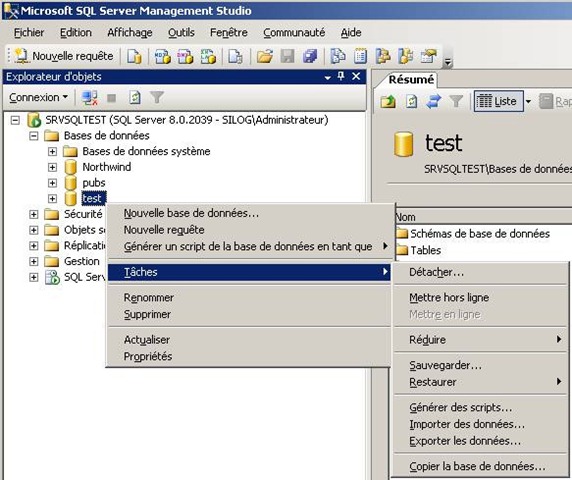572x480 pixels.
Task: Open the Edition menu
Action: click(76, 32)
